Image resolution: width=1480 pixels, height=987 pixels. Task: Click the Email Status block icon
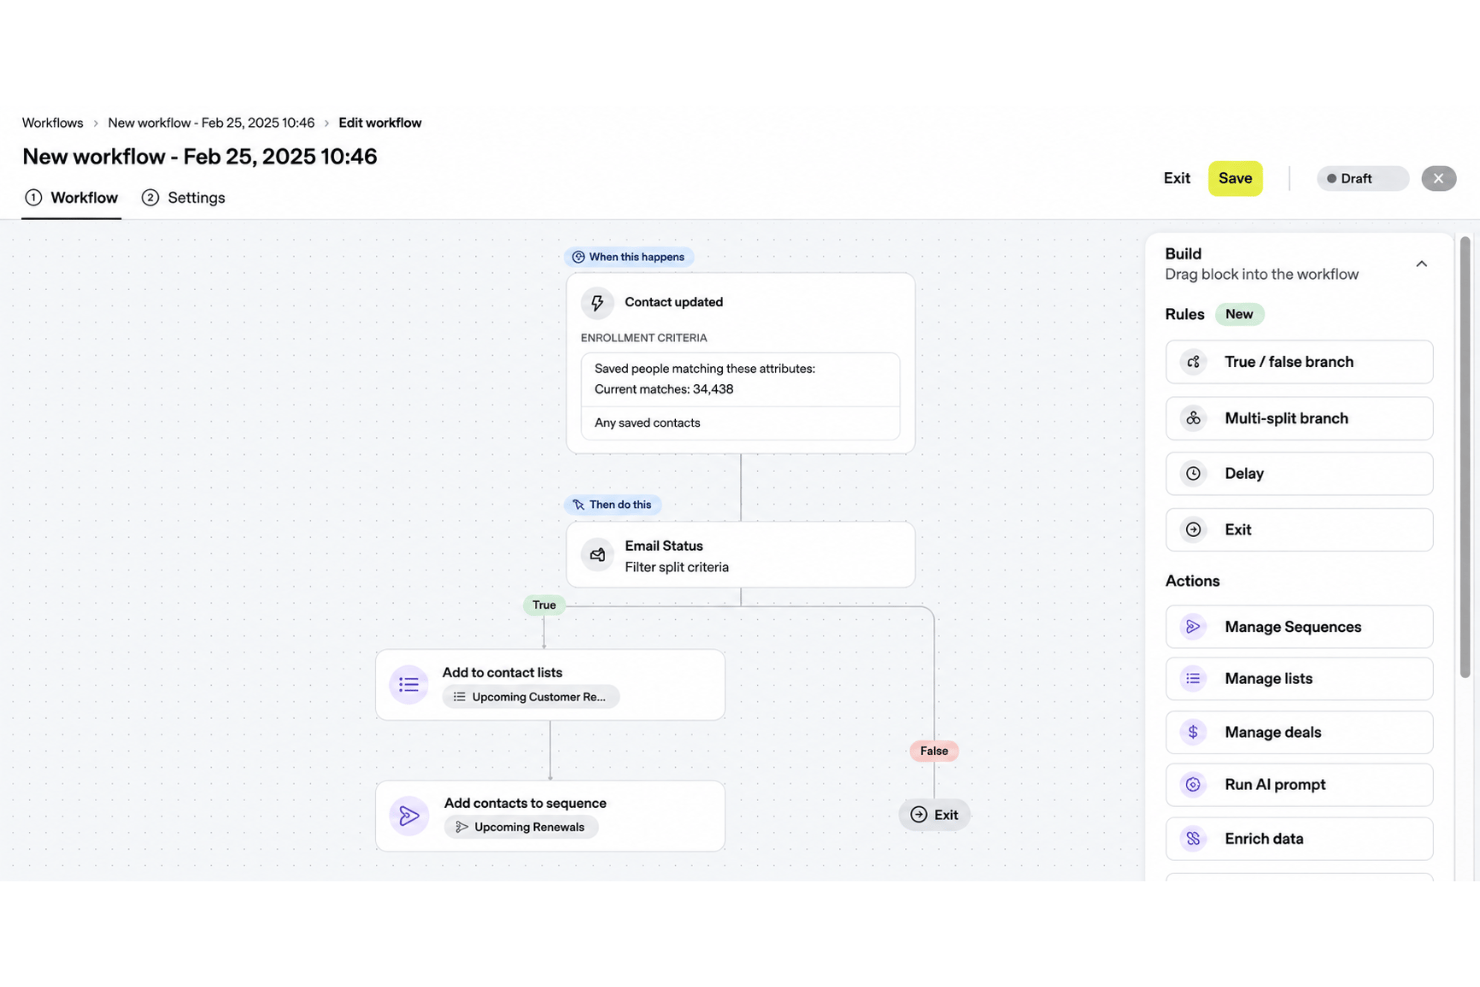coord(597,555)
